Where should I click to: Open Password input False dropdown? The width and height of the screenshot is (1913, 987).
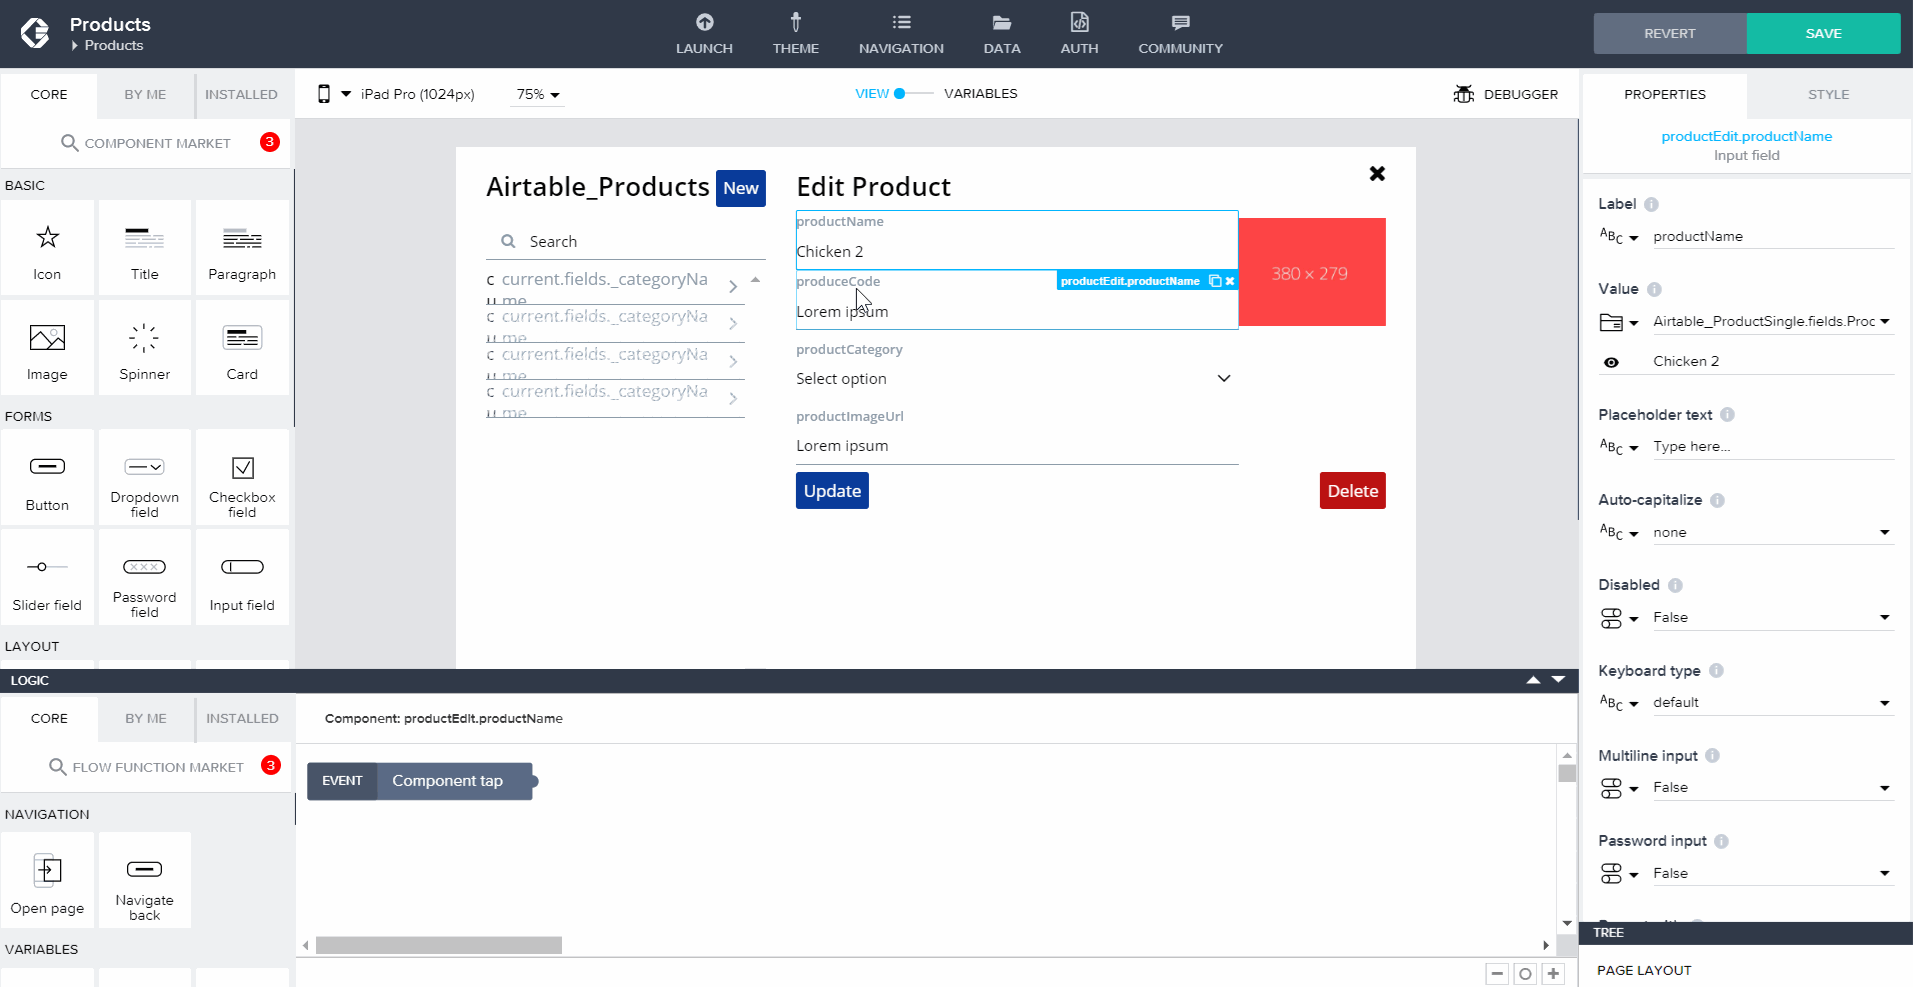(x=1772, y=874)
